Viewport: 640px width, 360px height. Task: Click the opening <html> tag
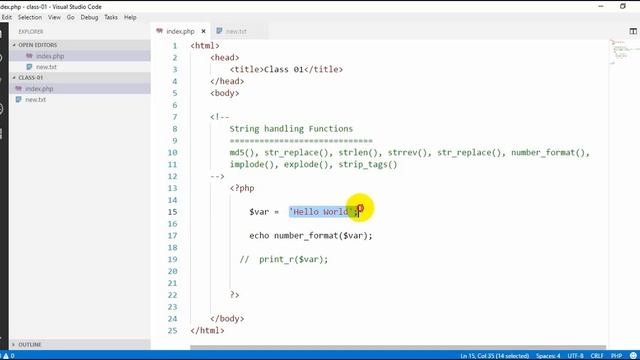tap(205, 46)
